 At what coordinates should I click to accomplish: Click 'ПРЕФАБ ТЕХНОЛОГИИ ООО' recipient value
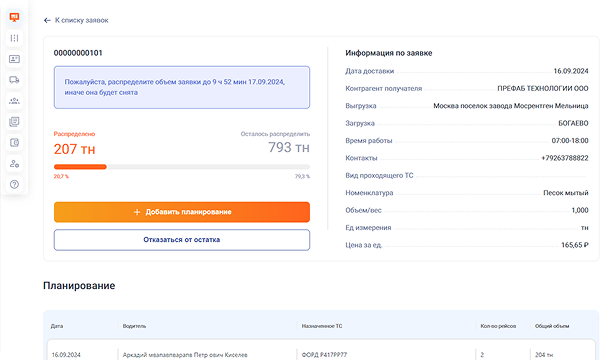point(543,89)
